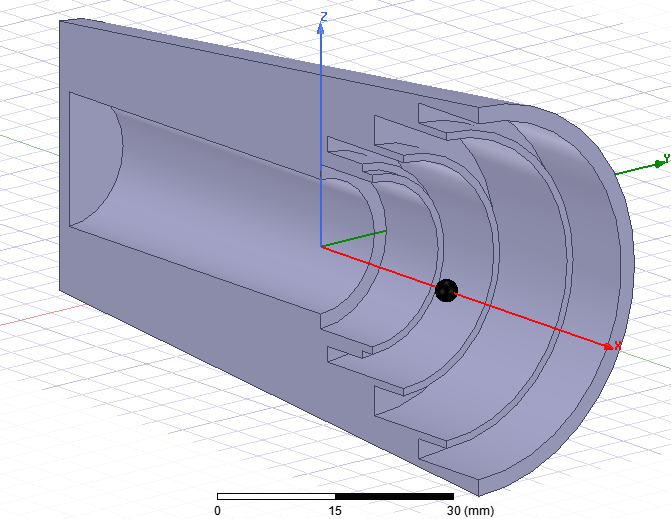Click the scale bar 0 label
The image size is (671, 519).
click(x=217, y=510)
